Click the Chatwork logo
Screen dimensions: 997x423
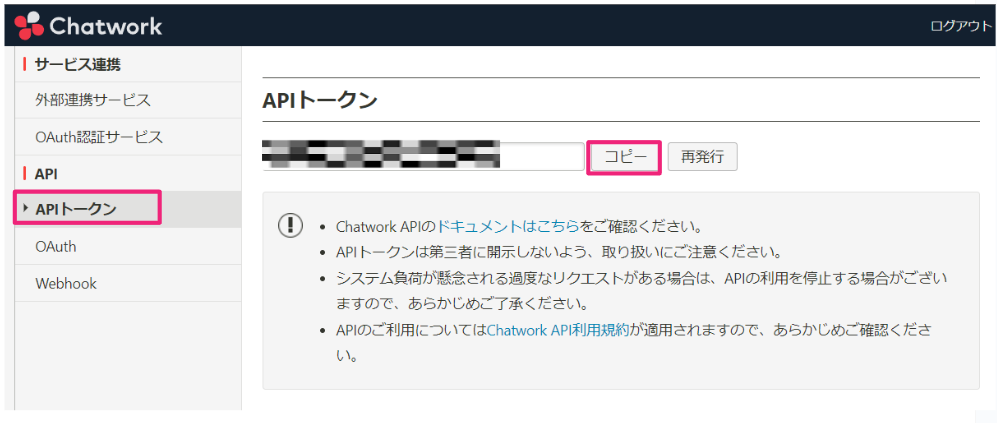click(x=88, y=26)
